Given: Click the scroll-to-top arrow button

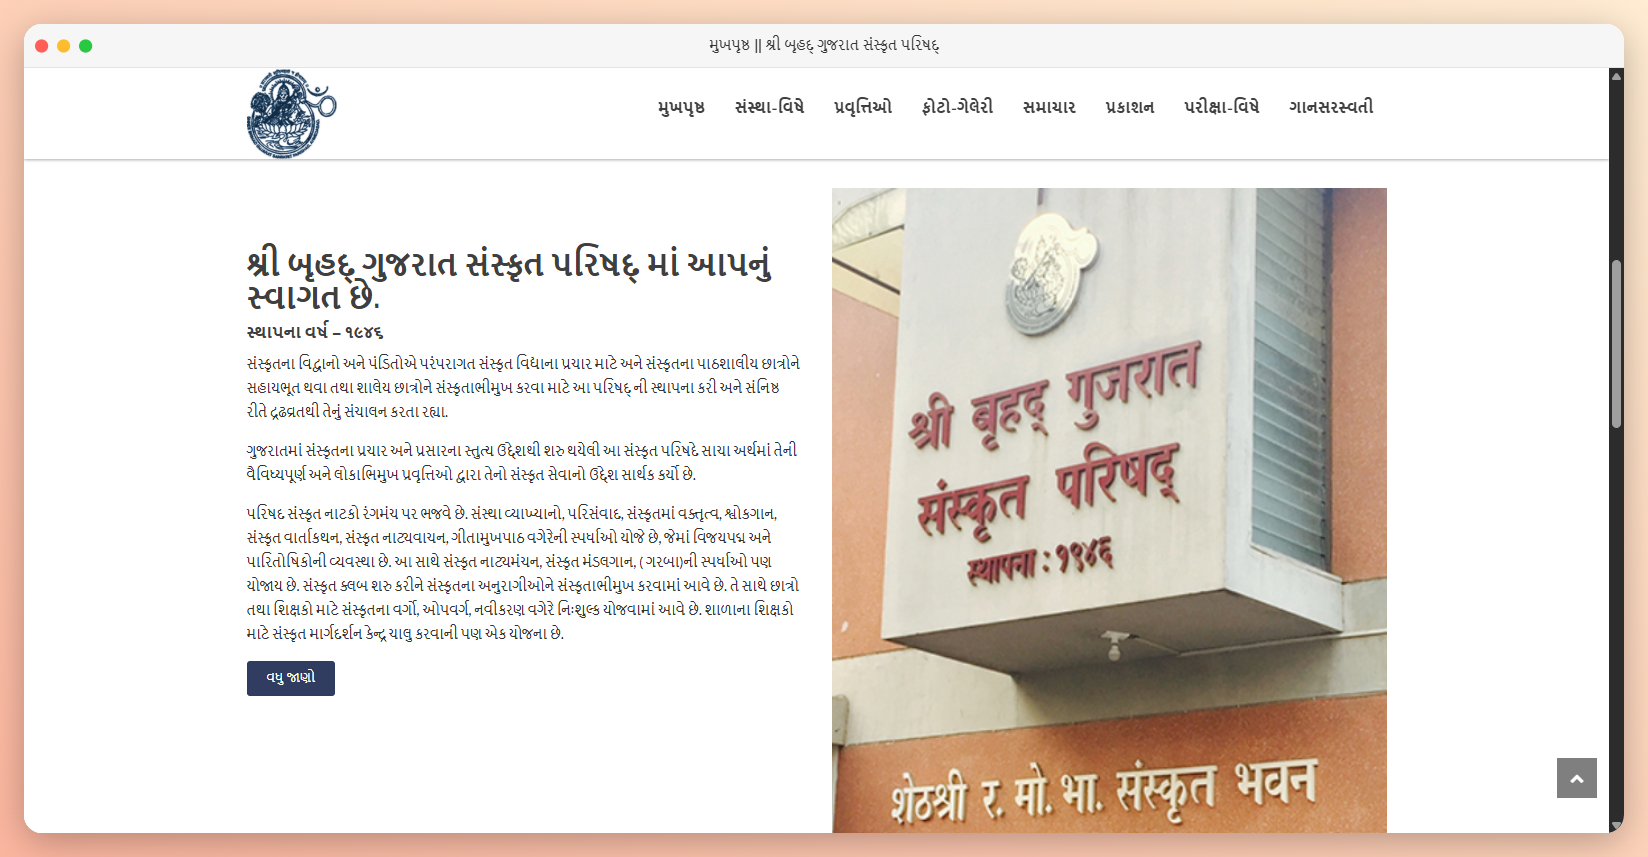Looking at the screenshot, I should 1577,778.
